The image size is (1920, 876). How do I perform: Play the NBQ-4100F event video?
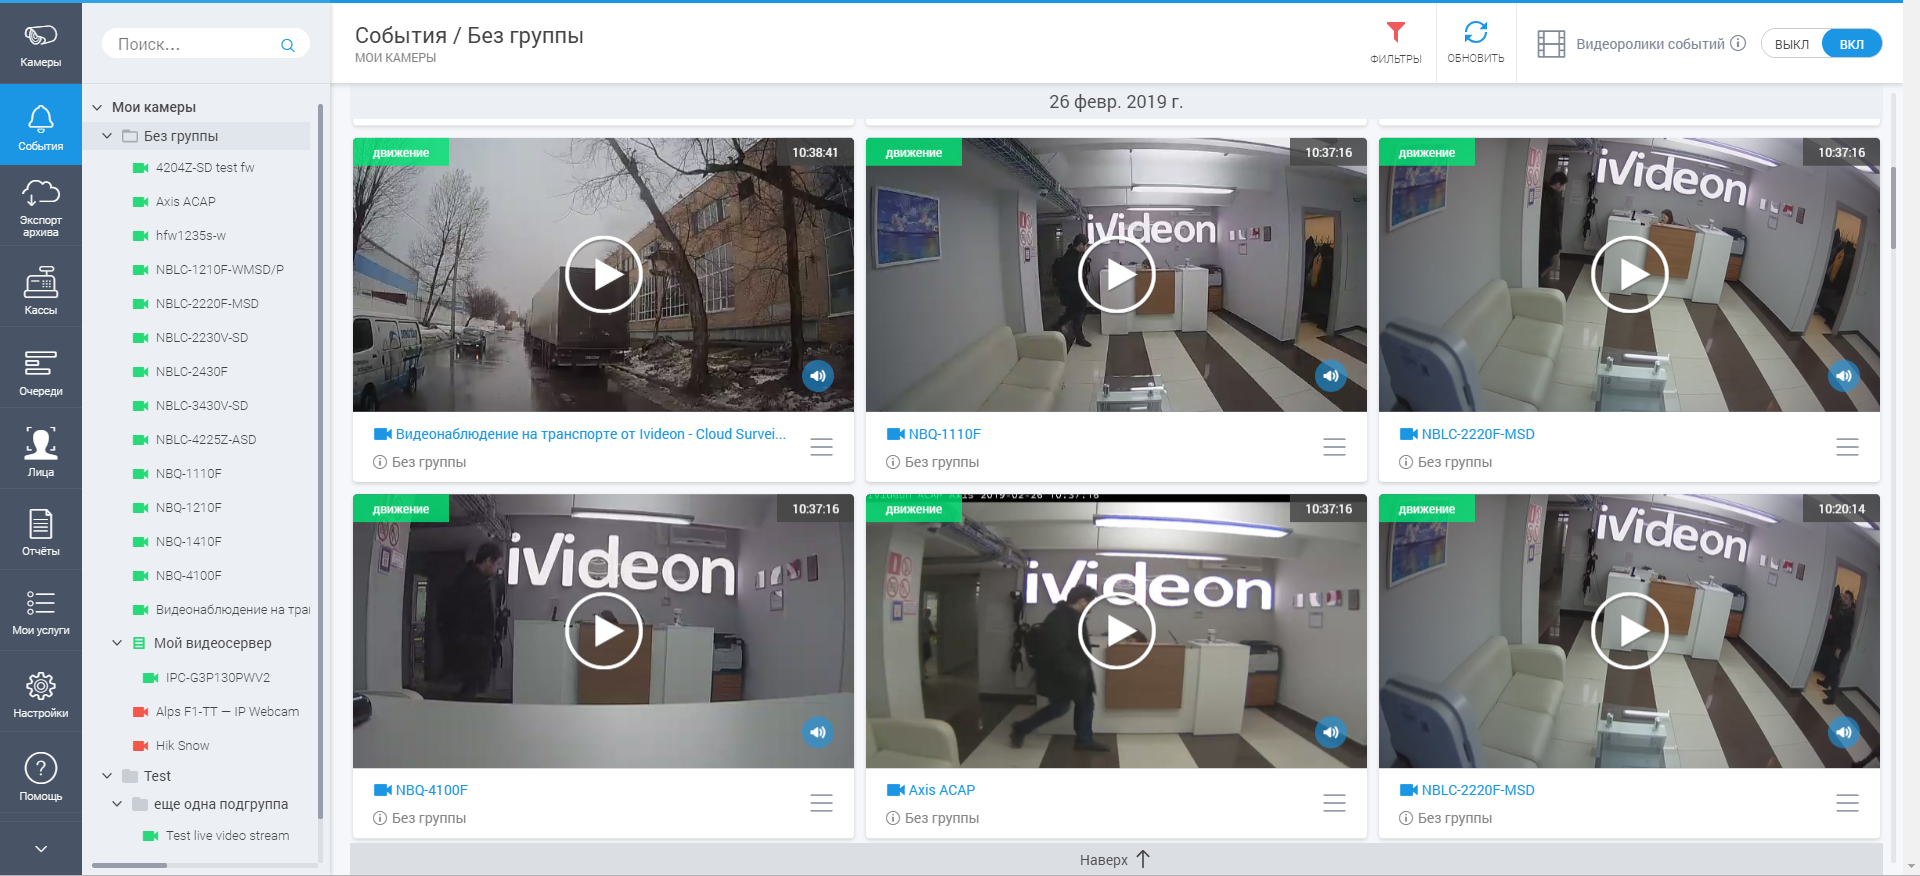click(603, 630)
